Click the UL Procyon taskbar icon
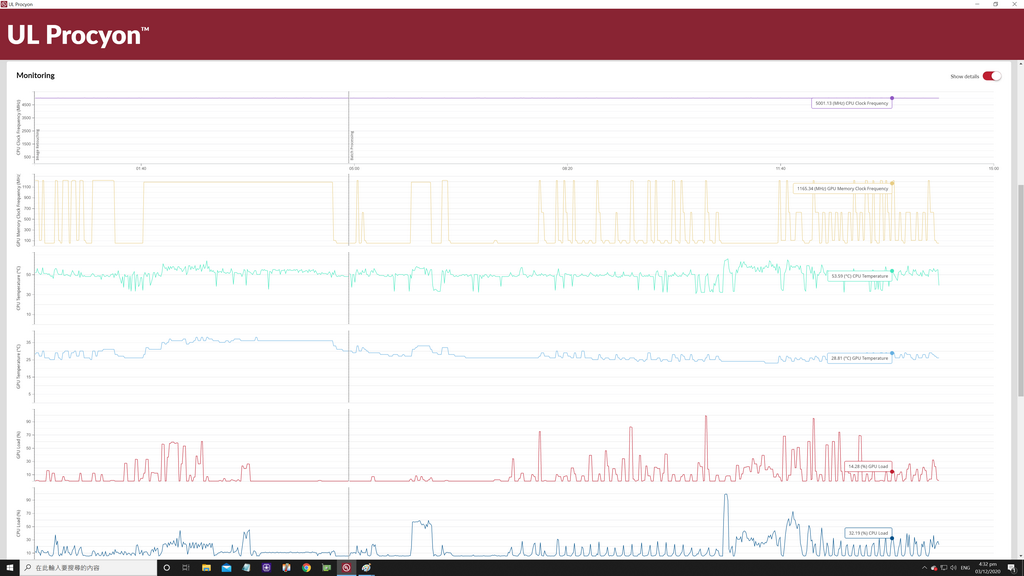This screenshot has height=576, width=1024. (x=346, y=568)
